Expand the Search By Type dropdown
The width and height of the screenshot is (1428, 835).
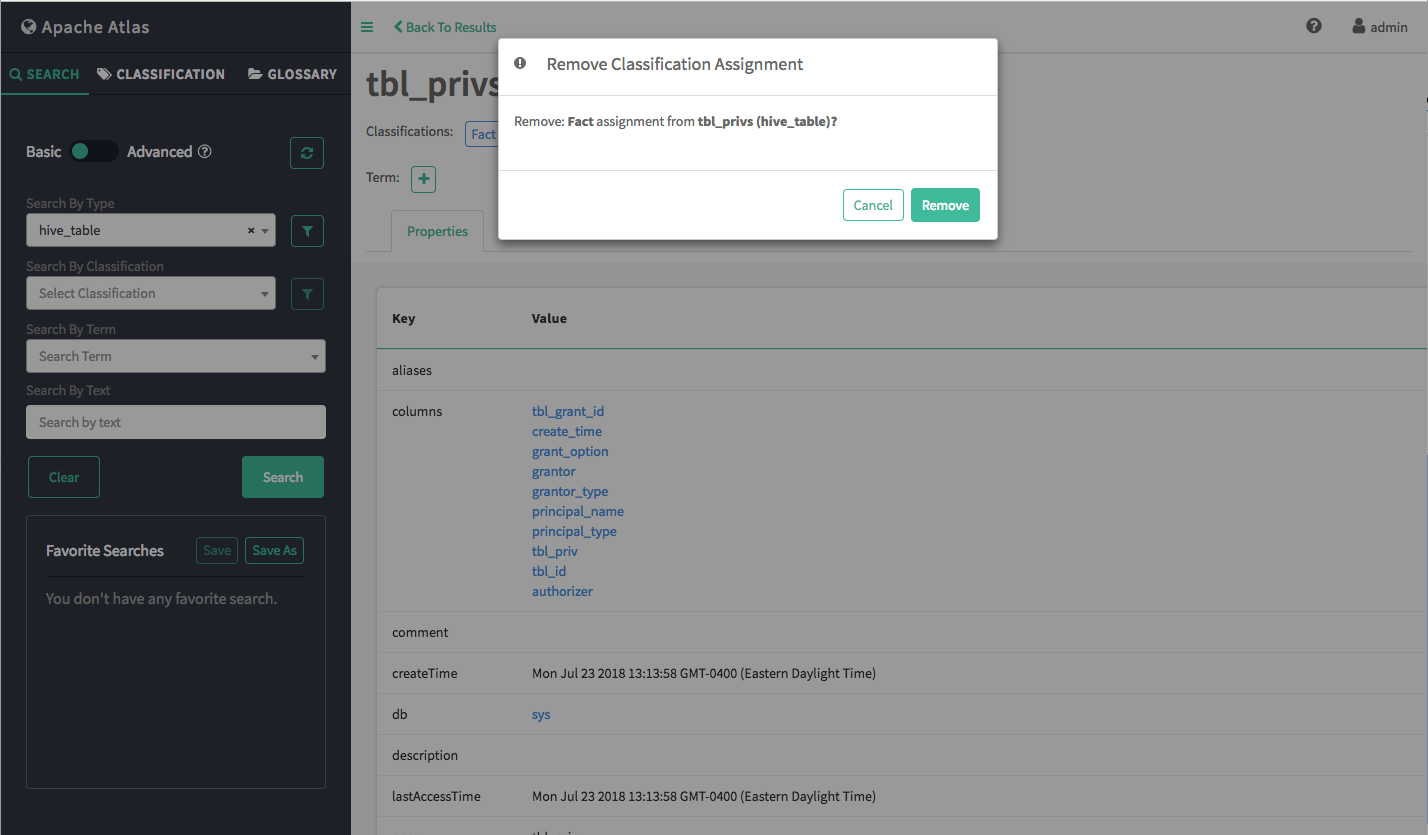(x=150, y=230)
